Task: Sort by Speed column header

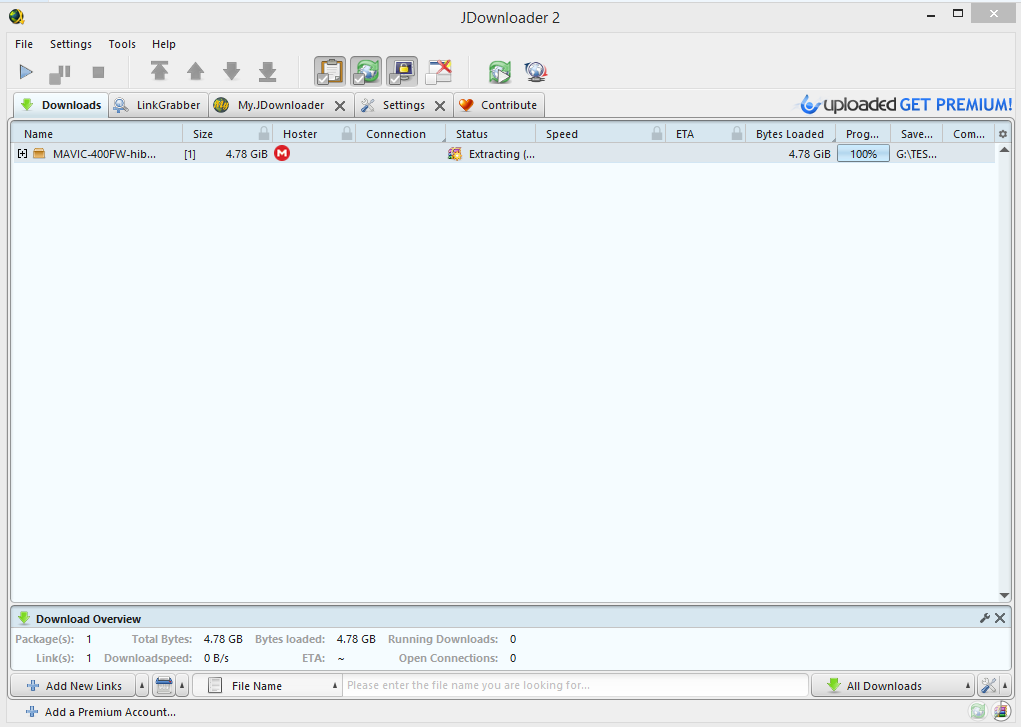Action: pyautogui.click(x=562, y=134)
